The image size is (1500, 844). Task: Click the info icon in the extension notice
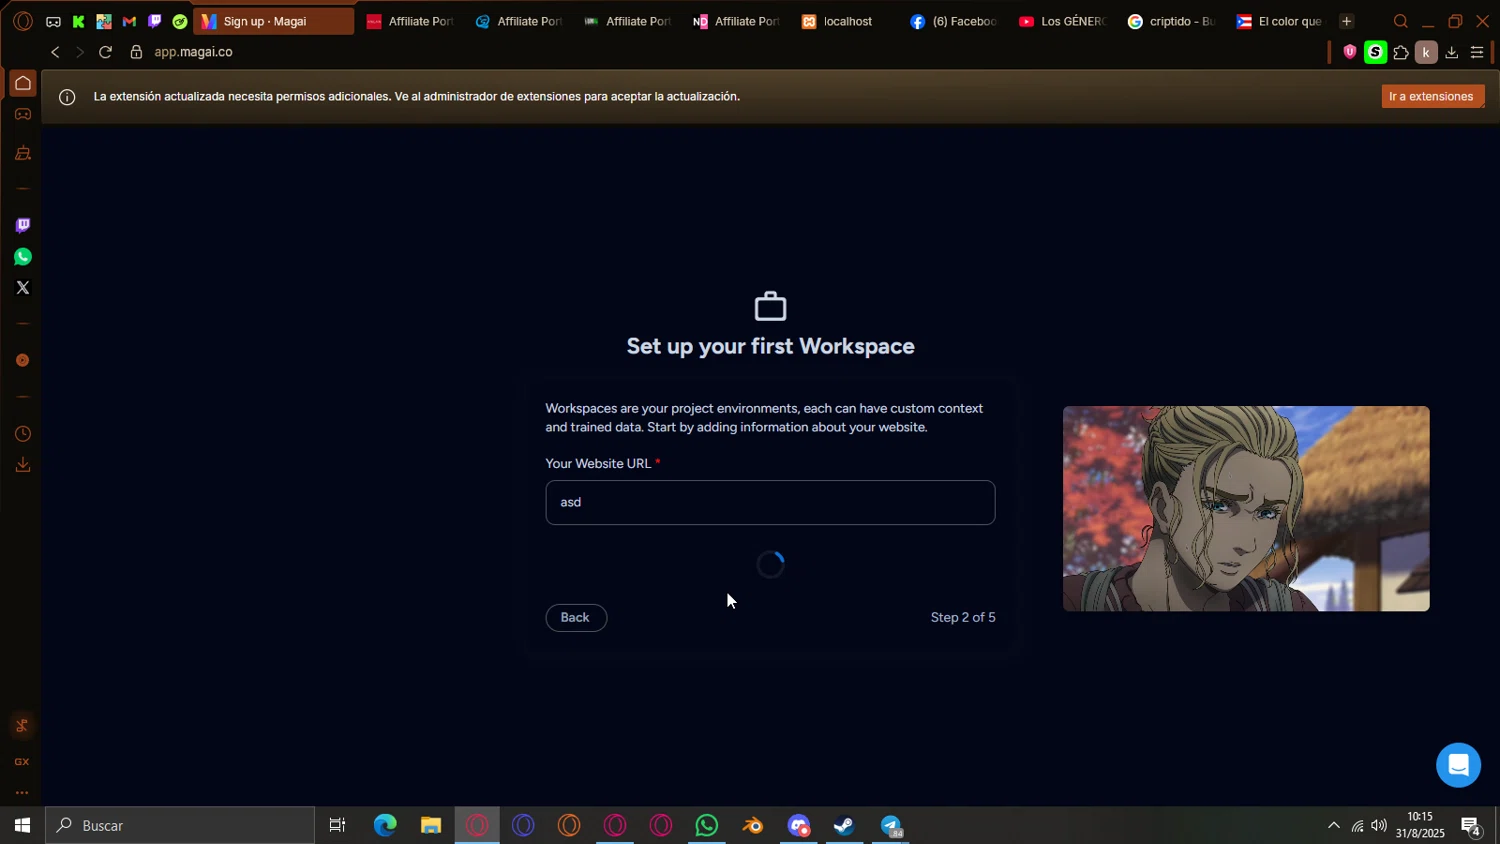67,97
